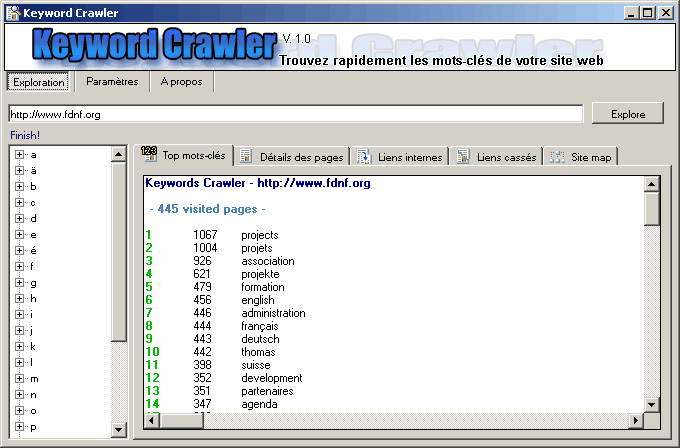The image size is (680, 448).
Task: Click the Liens internes tab icon
Action: click(364, 156)
